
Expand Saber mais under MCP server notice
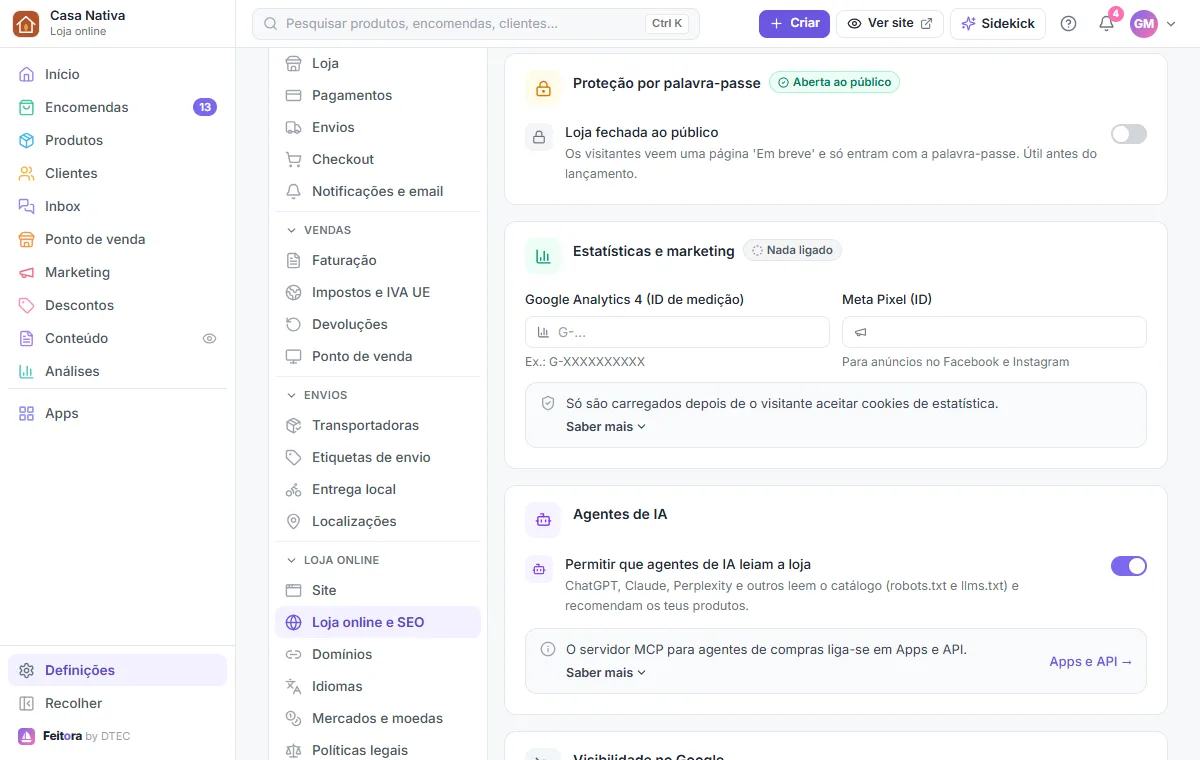pos(606,672)
